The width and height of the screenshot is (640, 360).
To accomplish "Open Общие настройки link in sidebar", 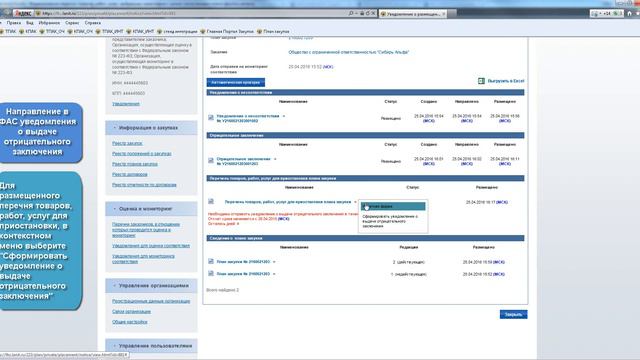I will coord(130,322).
